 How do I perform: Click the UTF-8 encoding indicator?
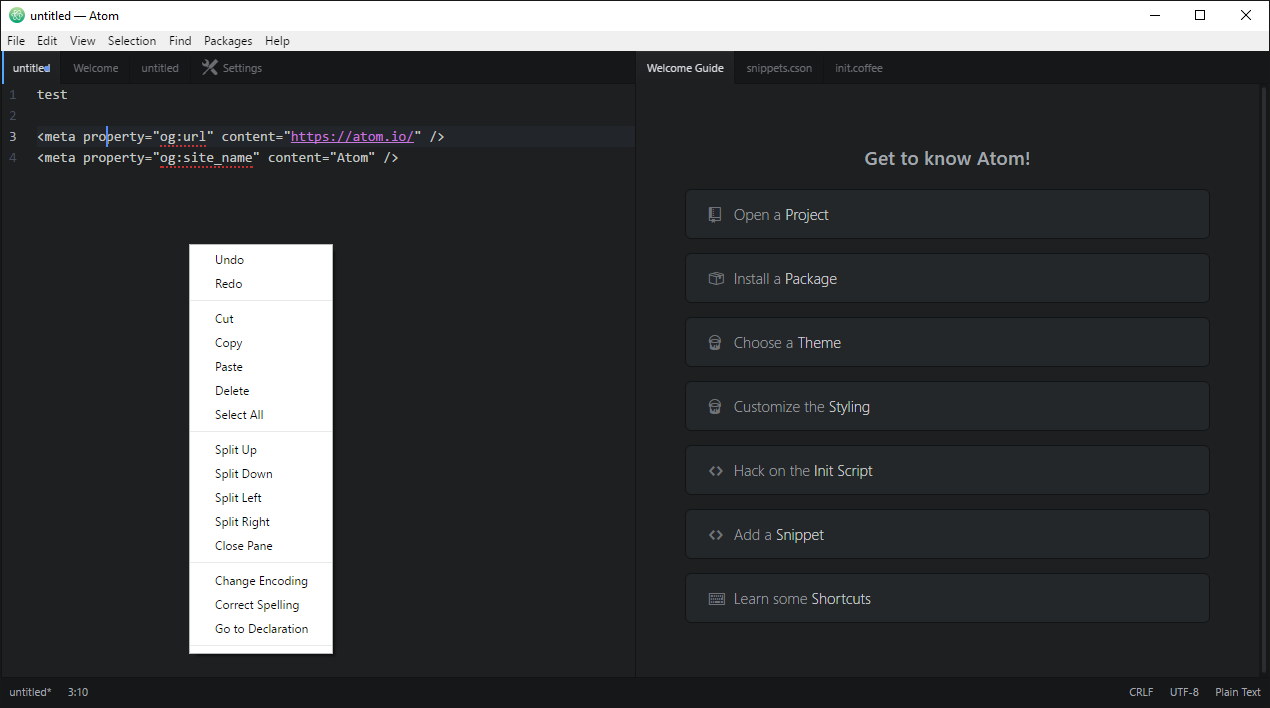point(1184,691)
